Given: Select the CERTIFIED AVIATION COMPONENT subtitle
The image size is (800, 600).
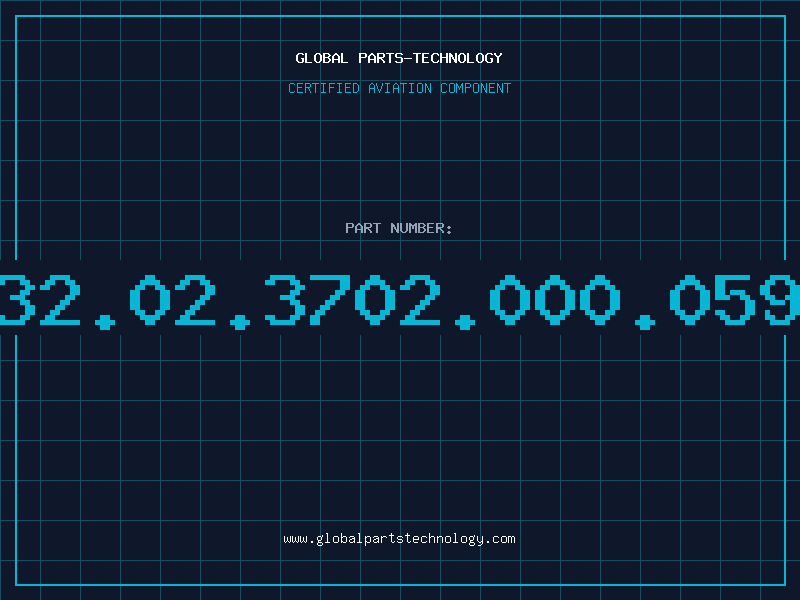Looking at the screenshot, I should point(399,88).
